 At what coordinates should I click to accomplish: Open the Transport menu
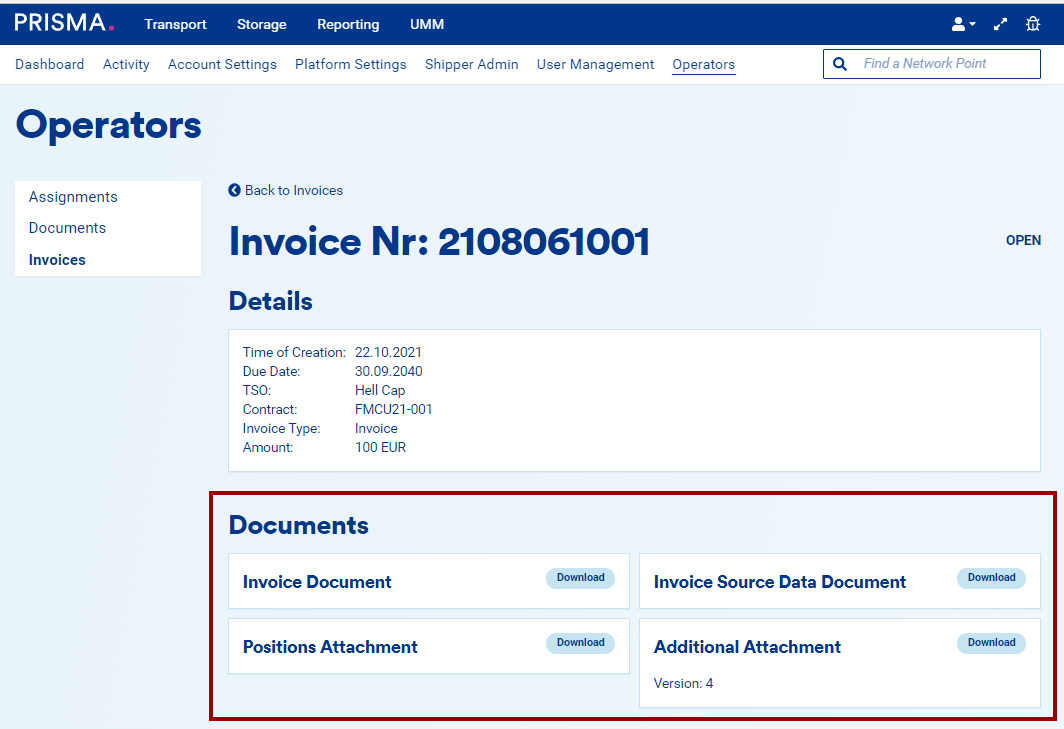tap(175, 24)
